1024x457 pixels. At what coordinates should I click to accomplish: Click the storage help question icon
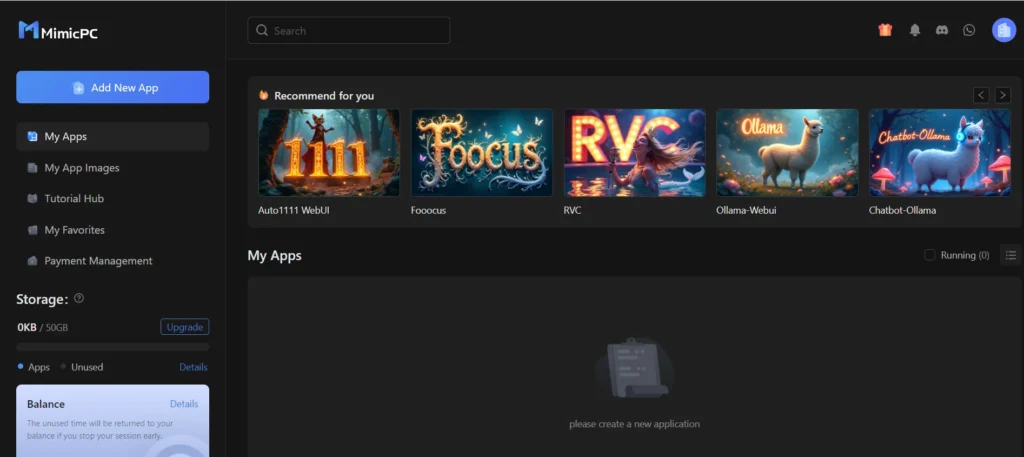79,298
